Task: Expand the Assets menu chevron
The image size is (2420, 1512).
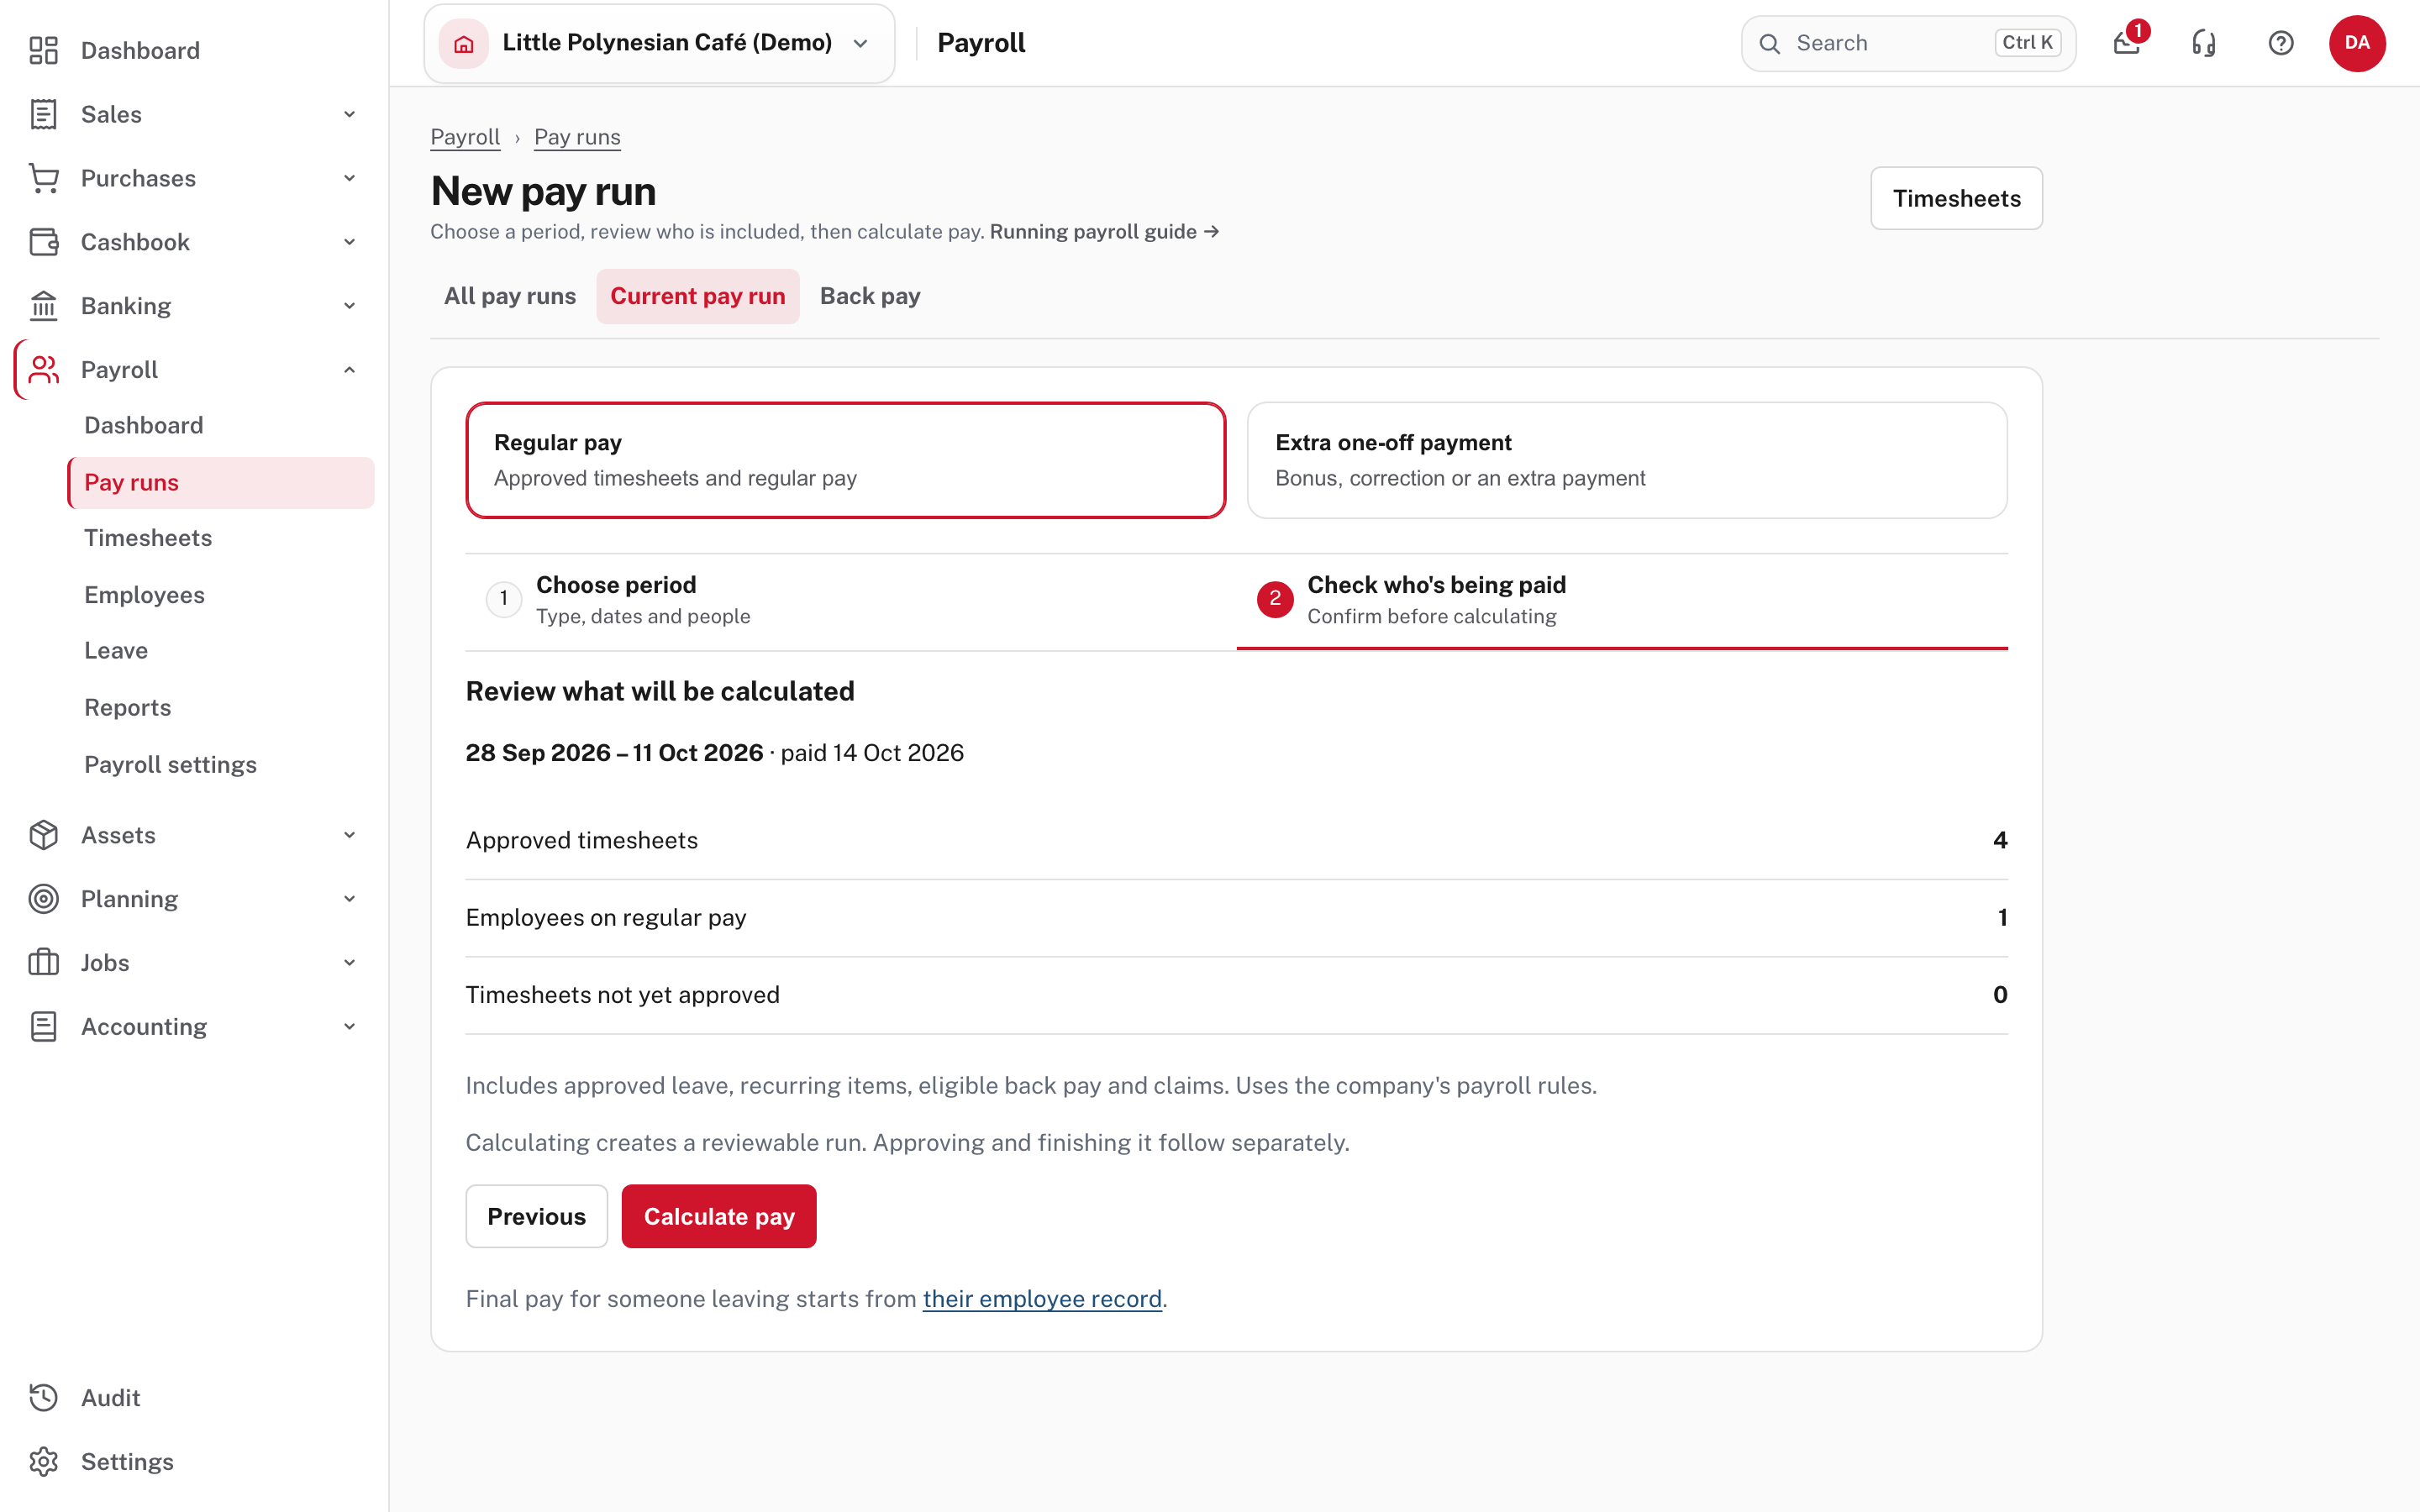Action: tap(349, 835)
